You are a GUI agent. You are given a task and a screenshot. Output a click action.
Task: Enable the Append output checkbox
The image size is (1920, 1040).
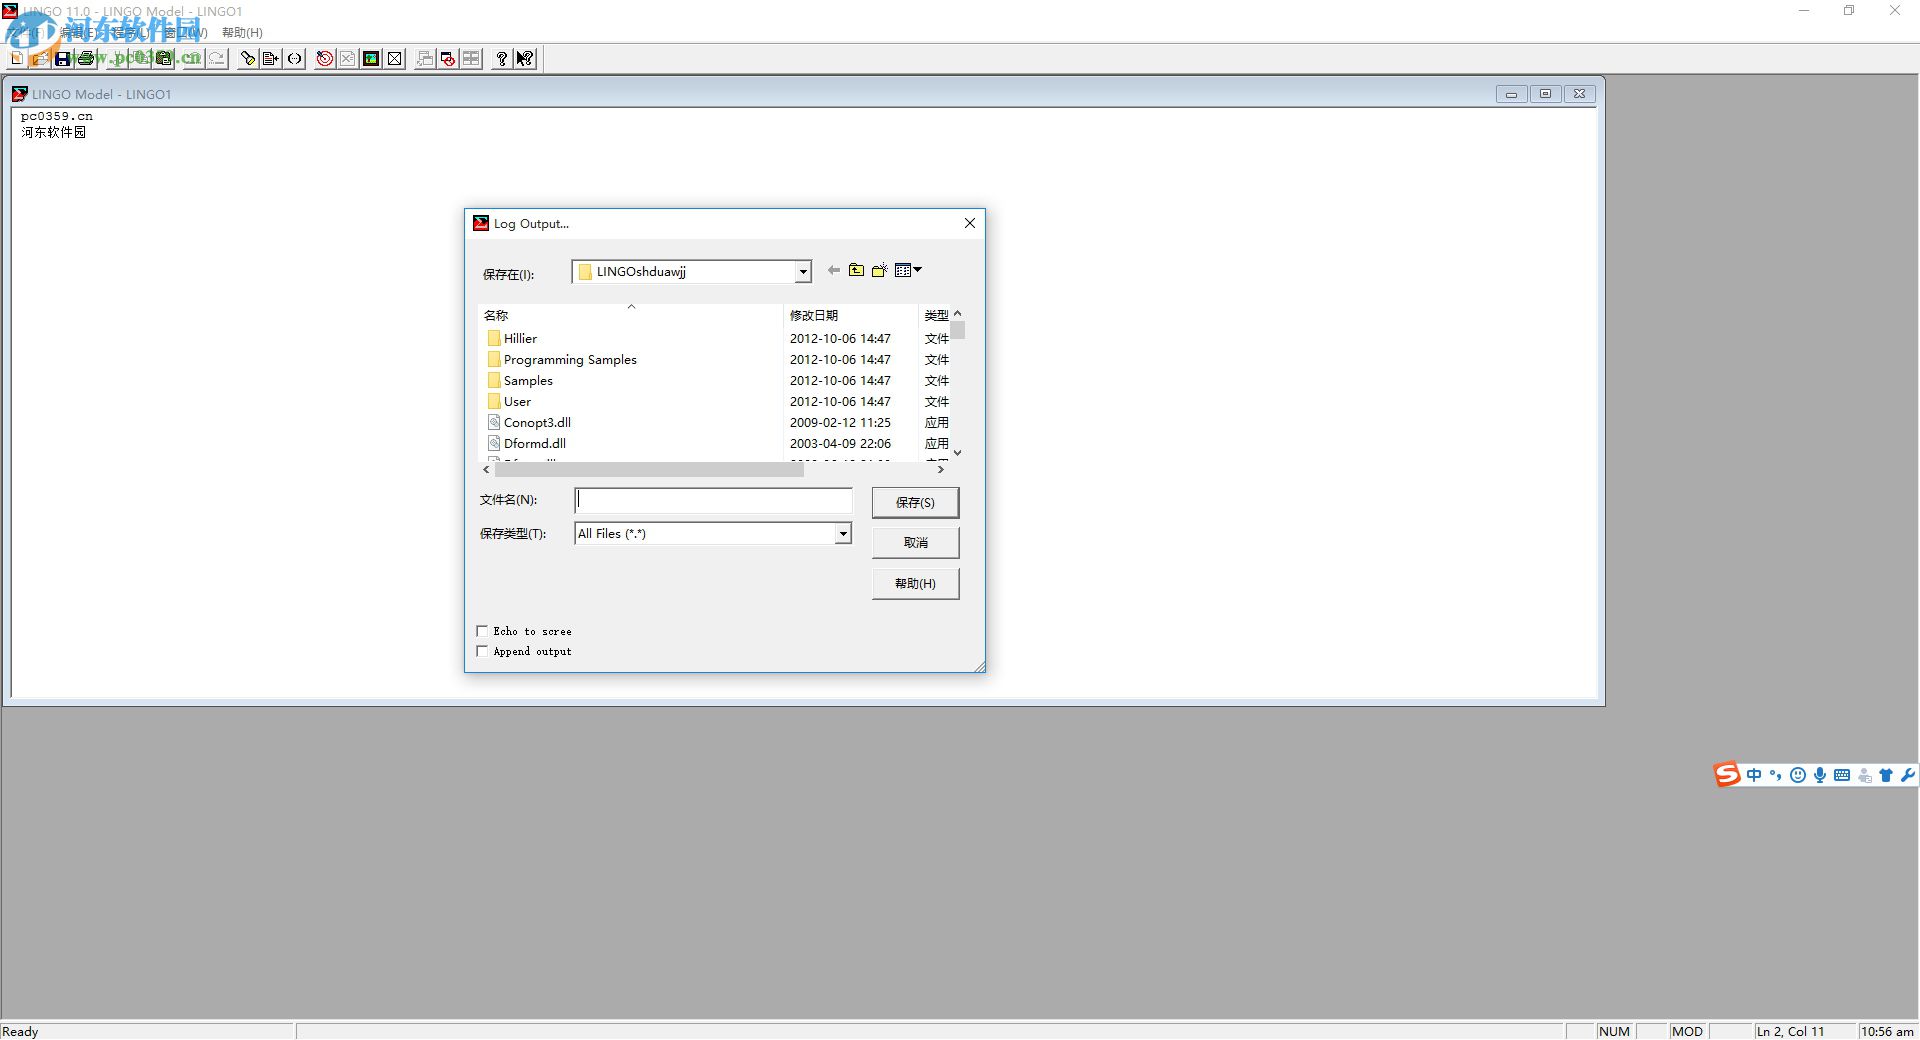(x=482, y=651)
